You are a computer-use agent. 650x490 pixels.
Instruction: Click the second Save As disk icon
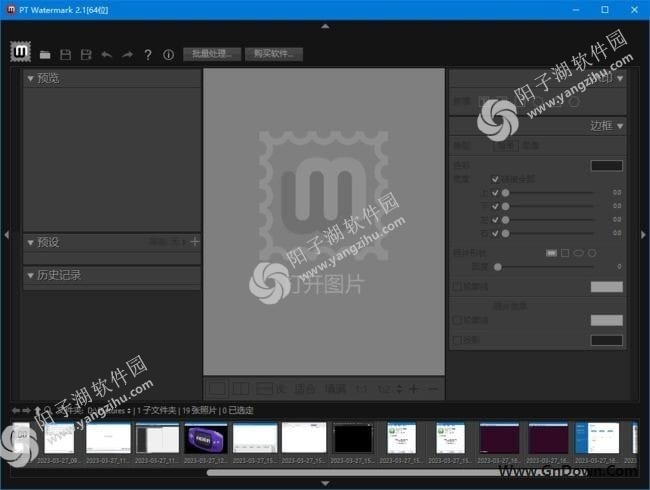(86, 55)
